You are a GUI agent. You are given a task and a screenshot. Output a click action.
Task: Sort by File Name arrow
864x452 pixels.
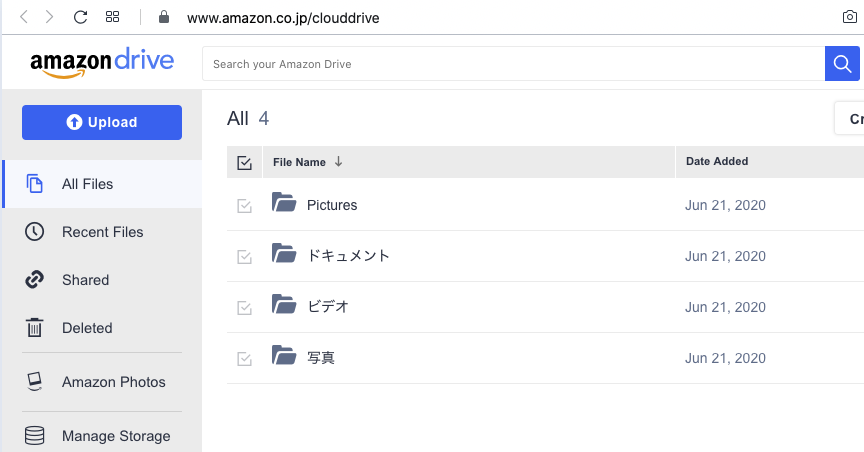[x=338, y=162]
